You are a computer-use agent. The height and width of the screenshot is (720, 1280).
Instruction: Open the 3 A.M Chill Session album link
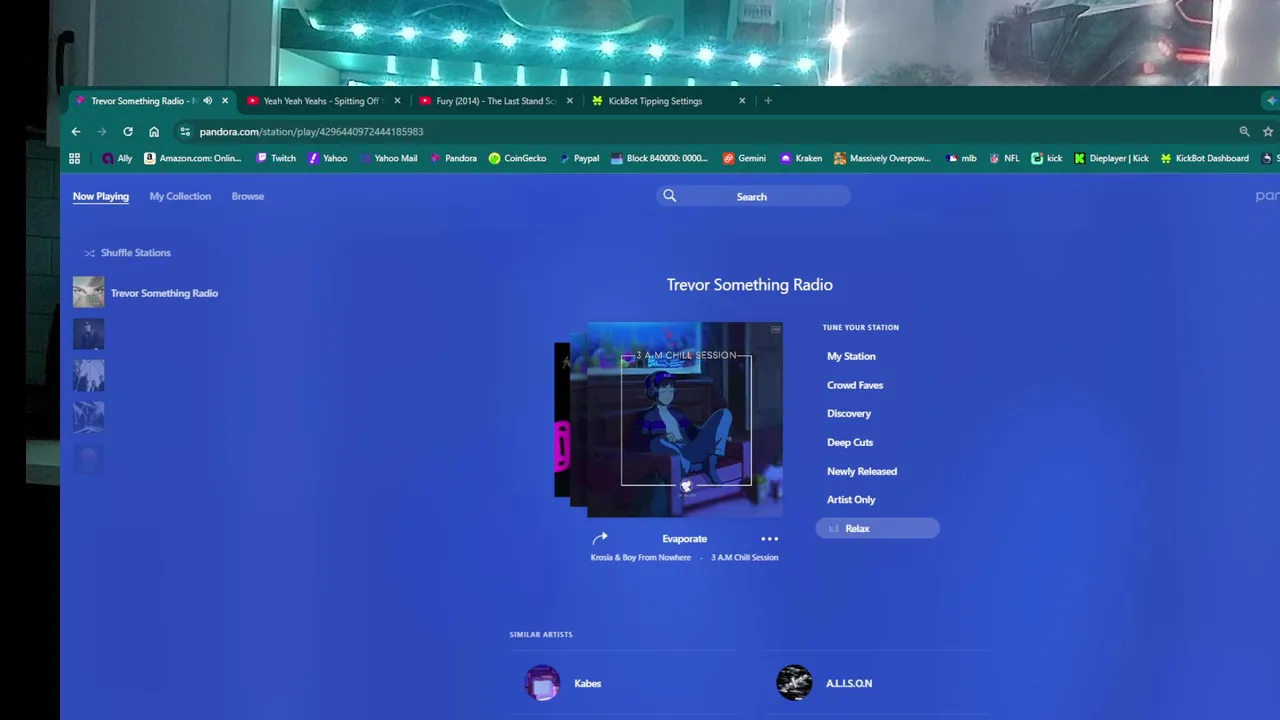(745, 557)
